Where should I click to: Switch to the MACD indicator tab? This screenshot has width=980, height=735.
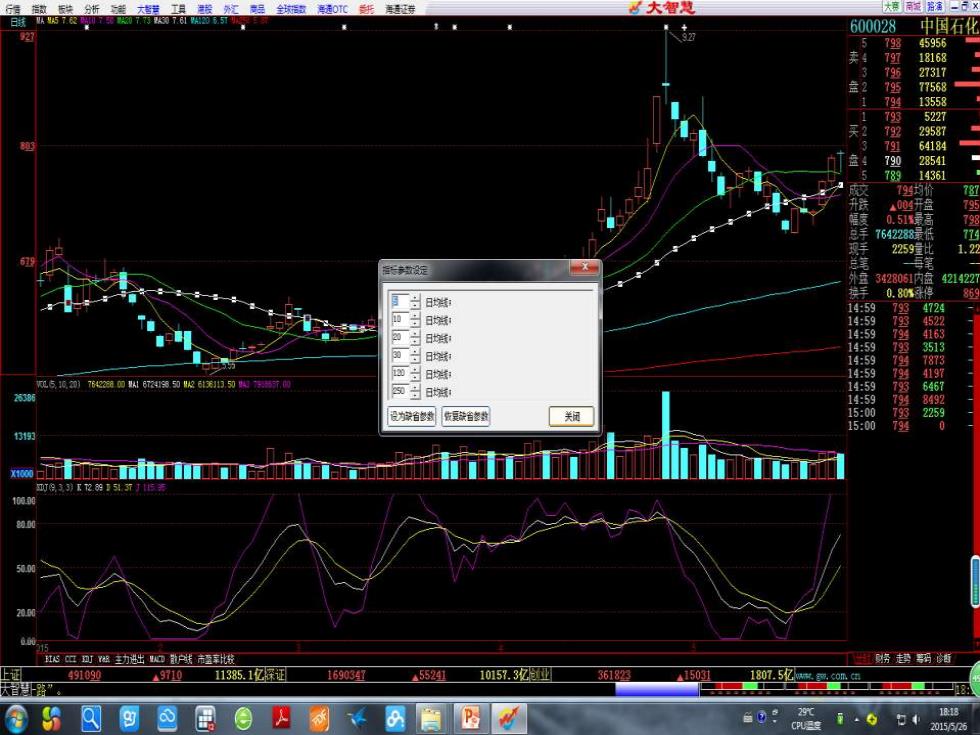[157, 659]
